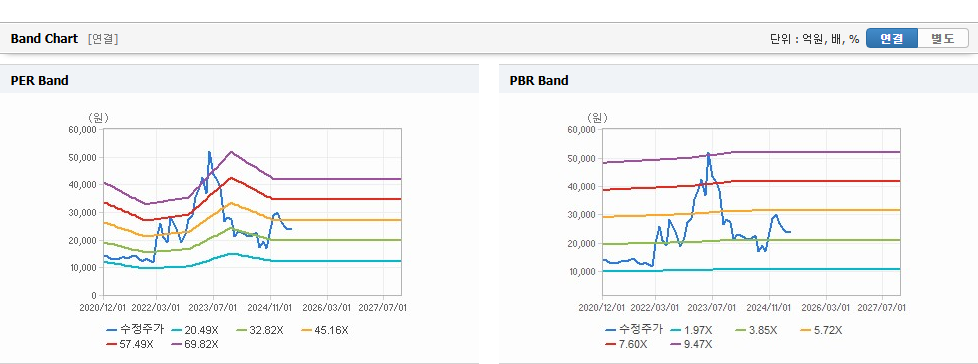Toggle the 9.47X legend entry in PBR Band
This screenshot has height=364, width=978.
pos(690,343)
